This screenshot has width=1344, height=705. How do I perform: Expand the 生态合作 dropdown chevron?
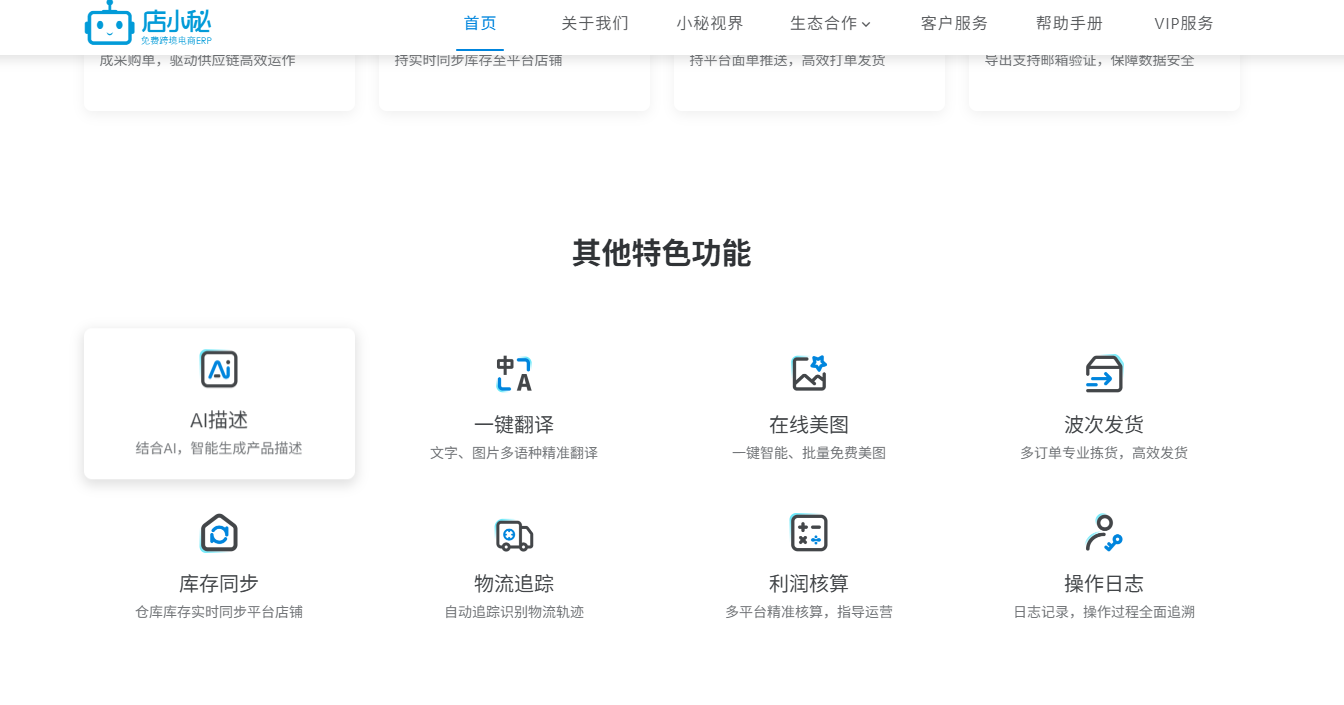[866, 24]
